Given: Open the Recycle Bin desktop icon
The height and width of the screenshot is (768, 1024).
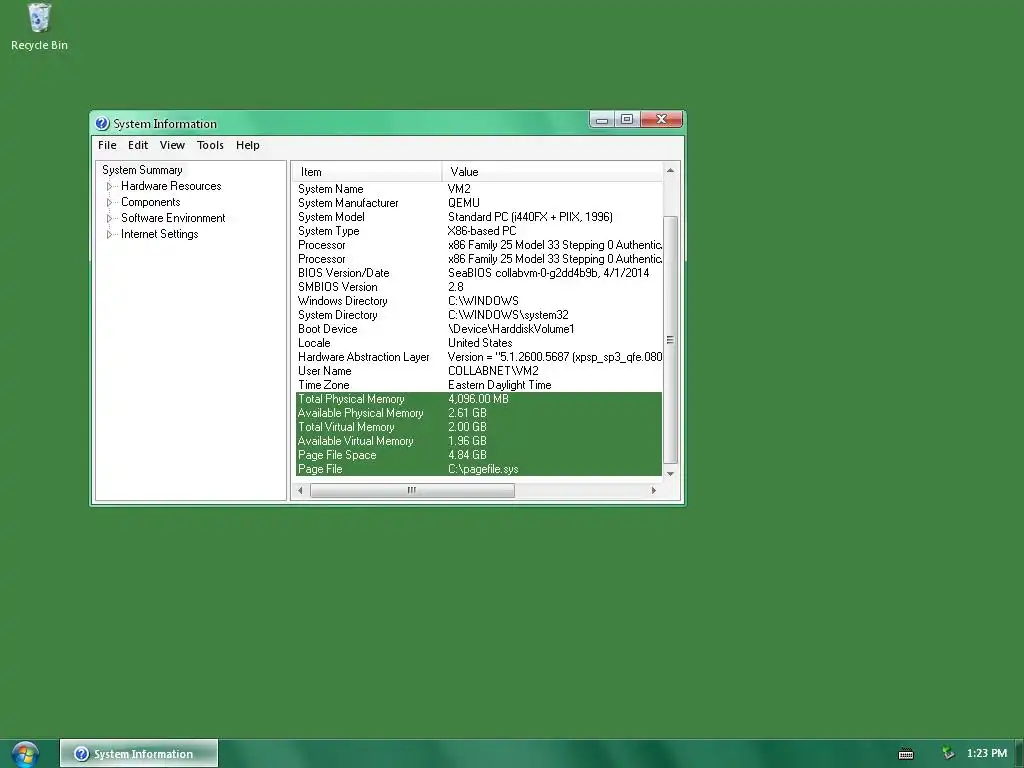Looking at the screenshot, I should (39, 27).
